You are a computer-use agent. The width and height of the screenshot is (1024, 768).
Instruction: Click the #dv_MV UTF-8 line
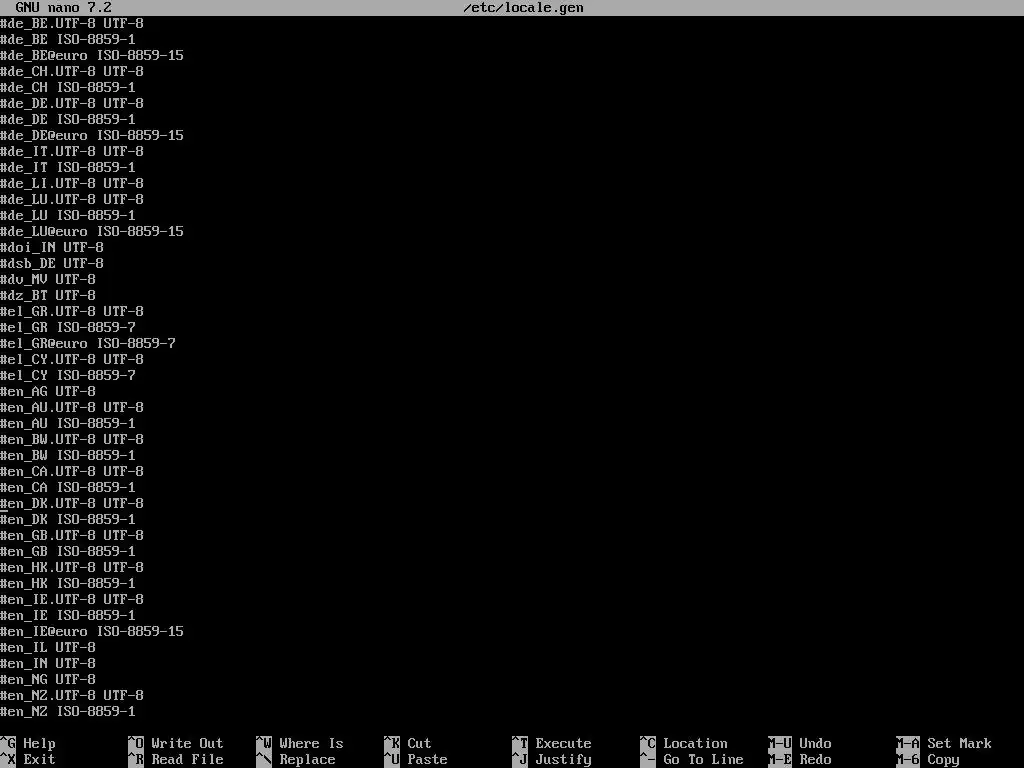pos(48,280)
